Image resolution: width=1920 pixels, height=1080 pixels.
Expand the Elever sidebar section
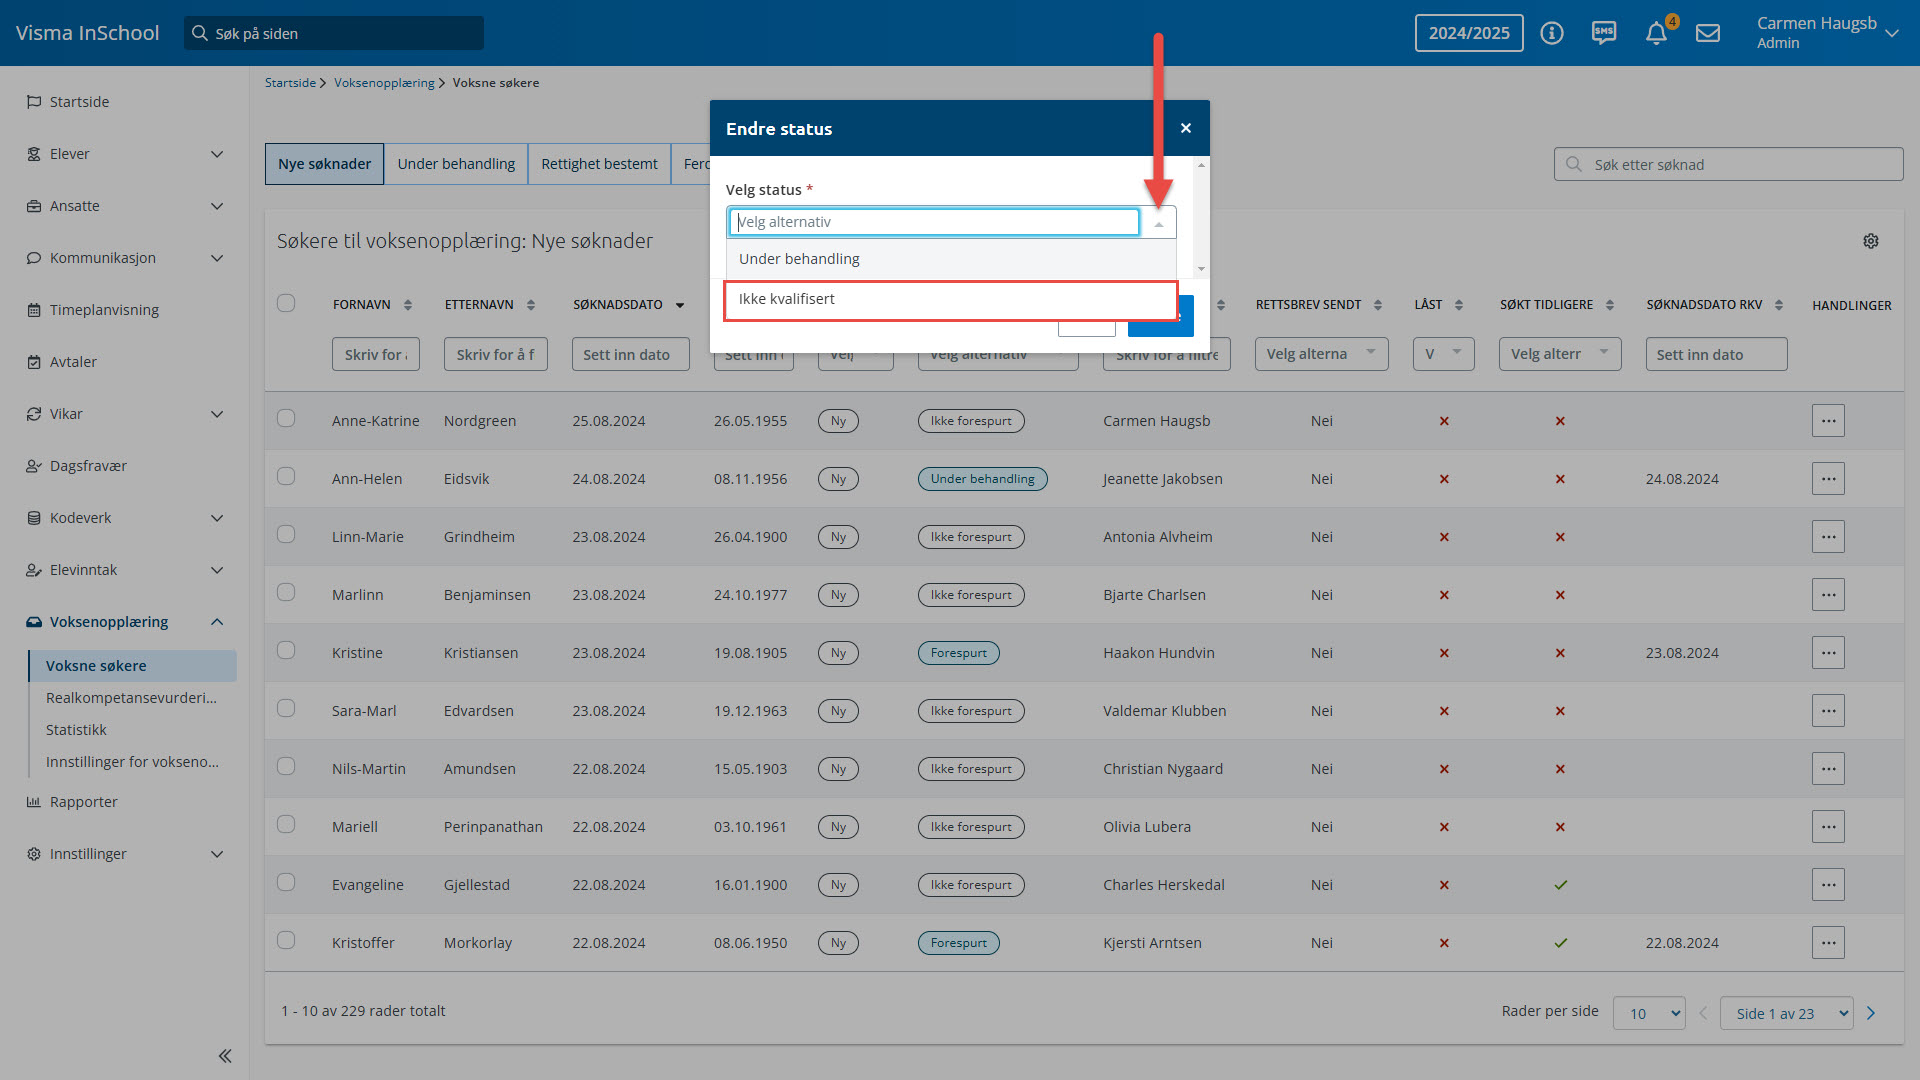pos(217,154)
